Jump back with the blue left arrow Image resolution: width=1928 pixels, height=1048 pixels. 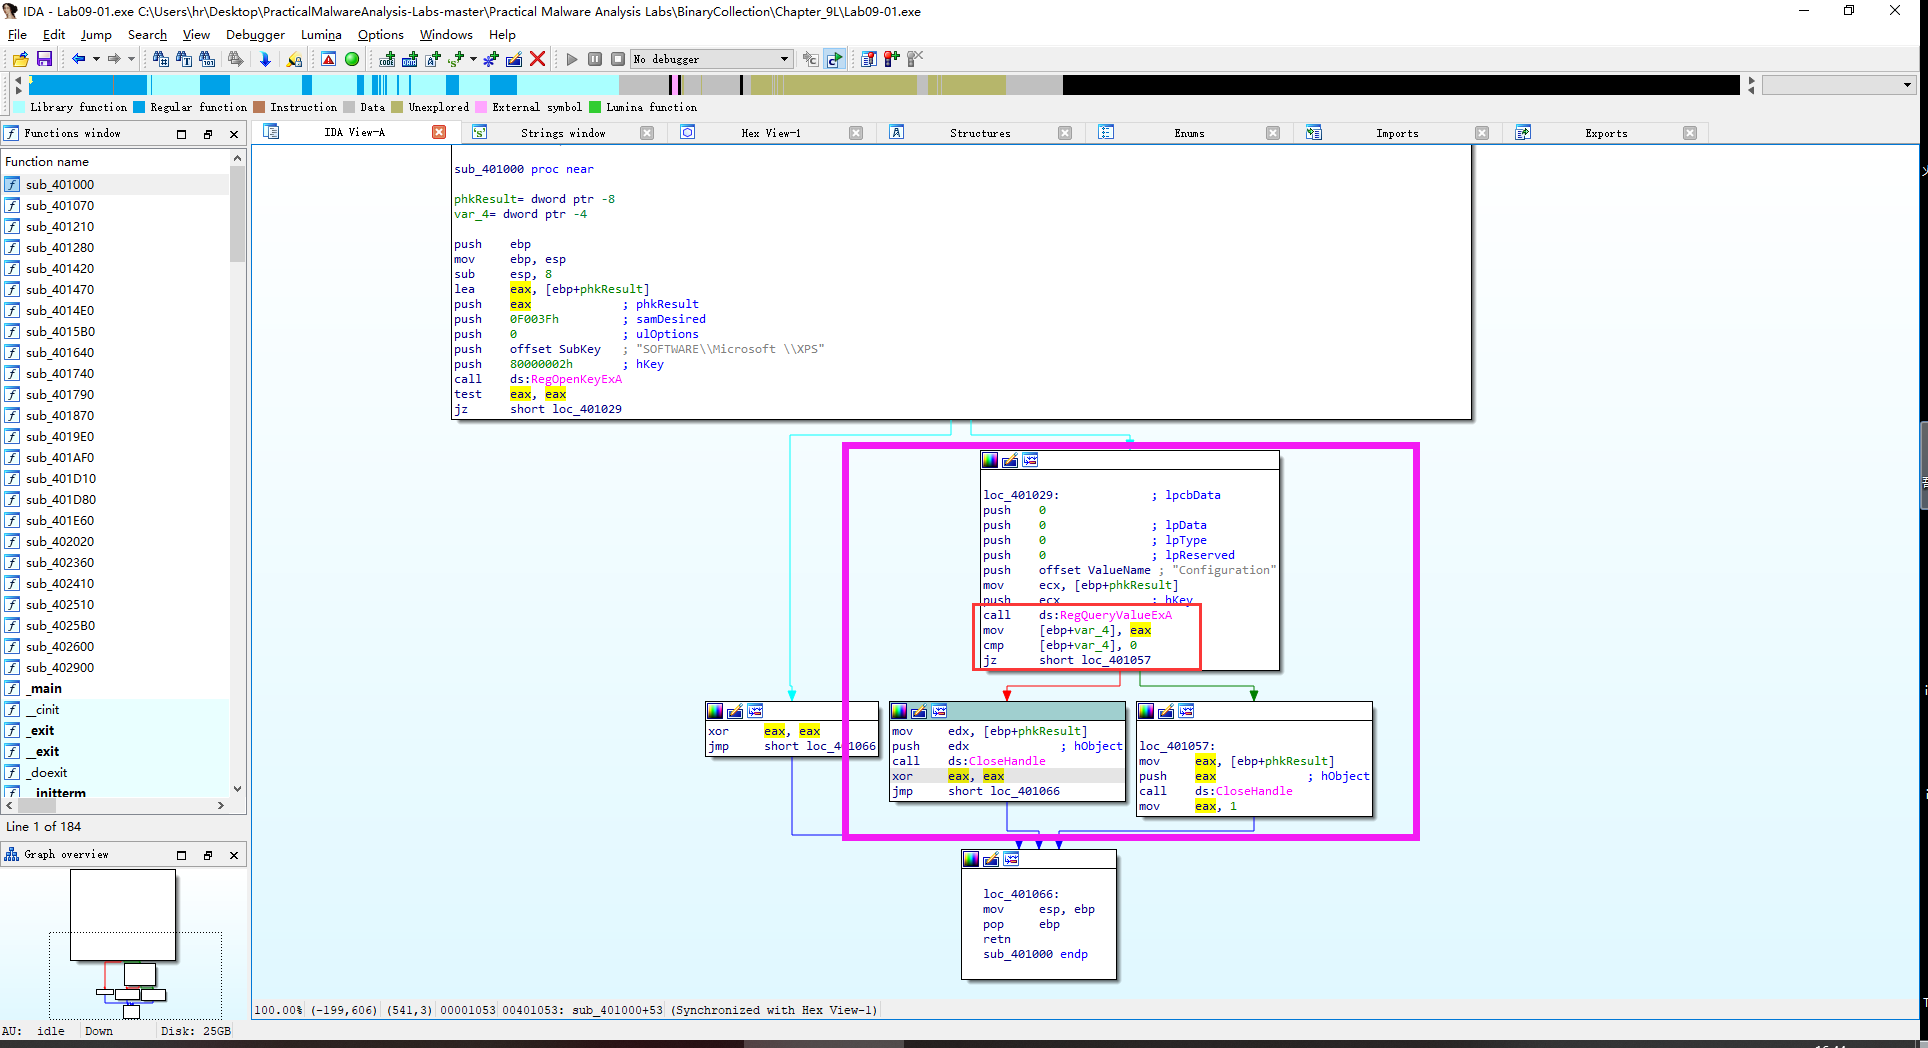click(x=78, y=59)
